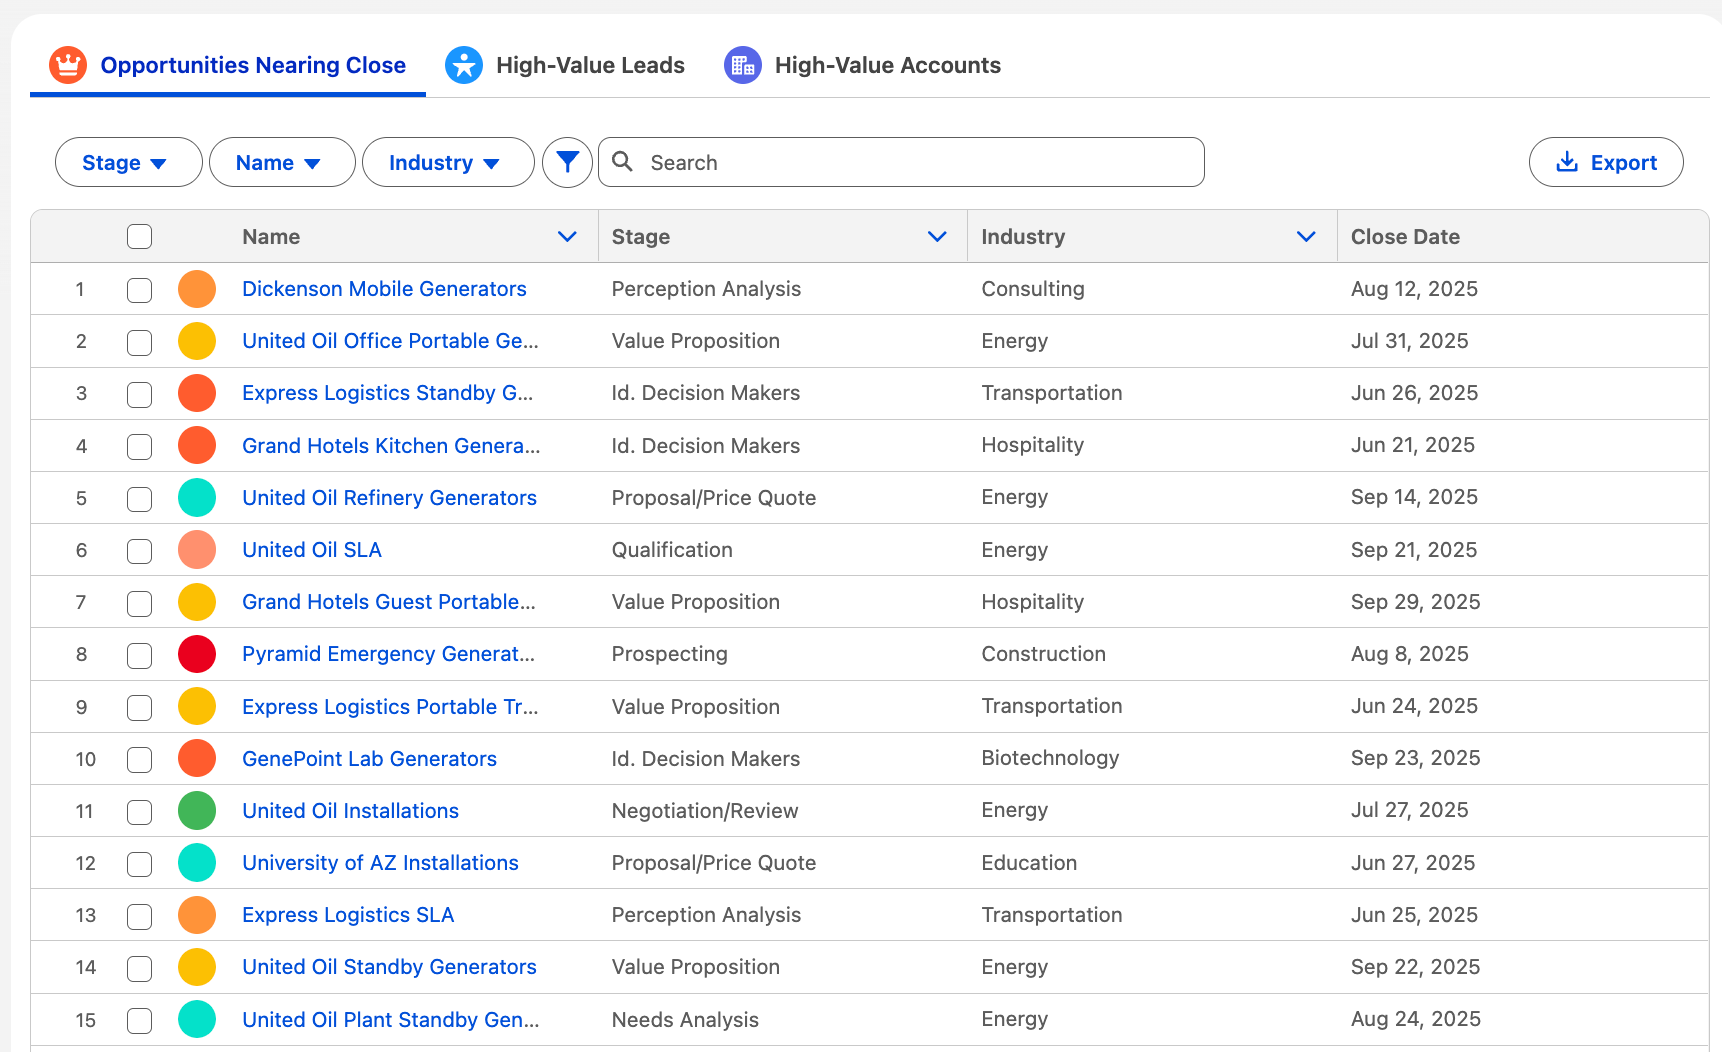The height and width of the screenshot is (1052, 1722).
Task: Click the magnifying glass search icon
Action: click(x=622, y=162)
